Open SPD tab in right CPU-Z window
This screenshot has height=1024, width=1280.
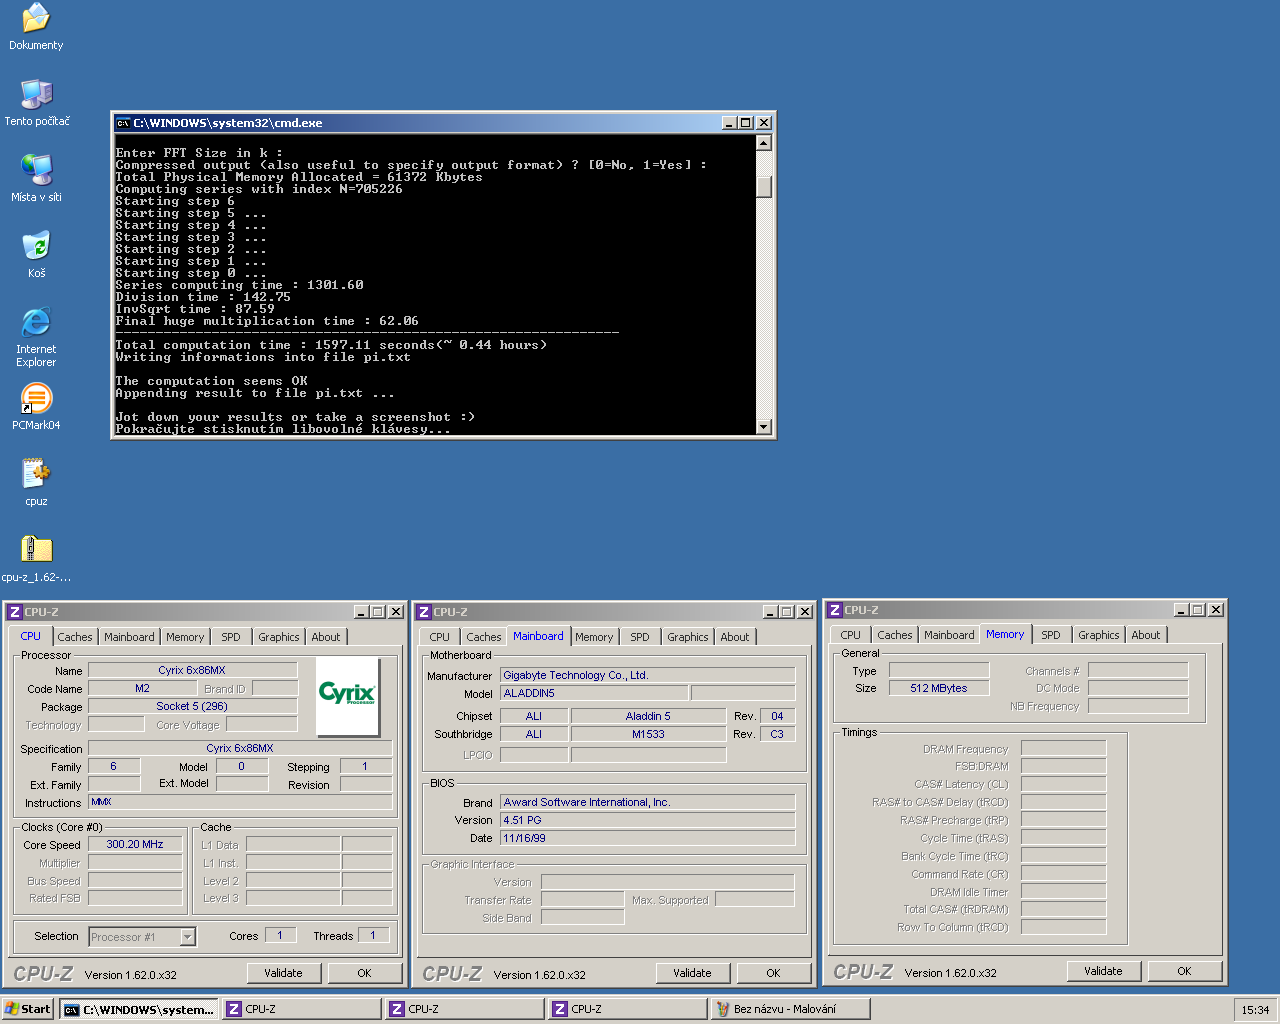point(1051,635)
